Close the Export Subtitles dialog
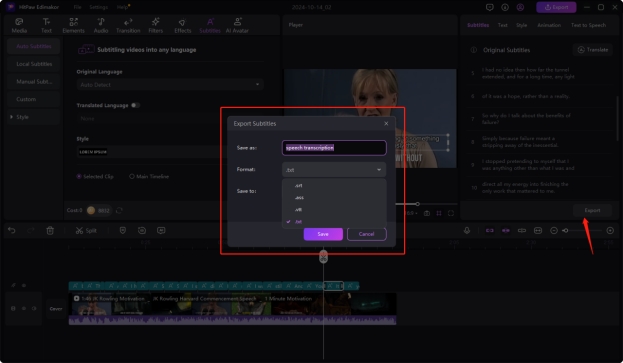The image size is (623, 363). click(386, 124)
